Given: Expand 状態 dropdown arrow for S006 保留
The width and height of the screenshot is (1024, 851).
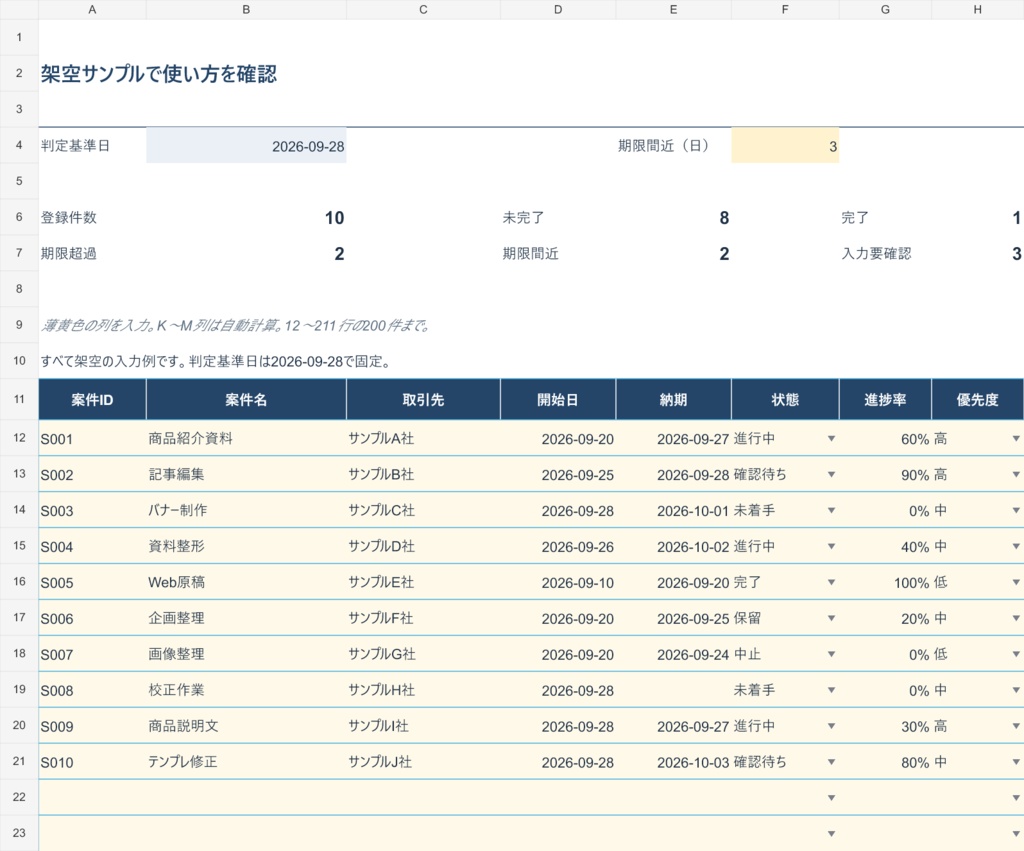Looking at the screenshot, I should pos(831,618).
